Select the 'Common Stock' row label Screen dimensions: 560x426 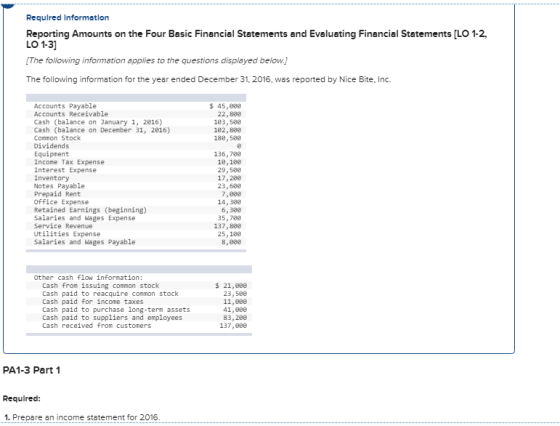(x=57, y=138)
